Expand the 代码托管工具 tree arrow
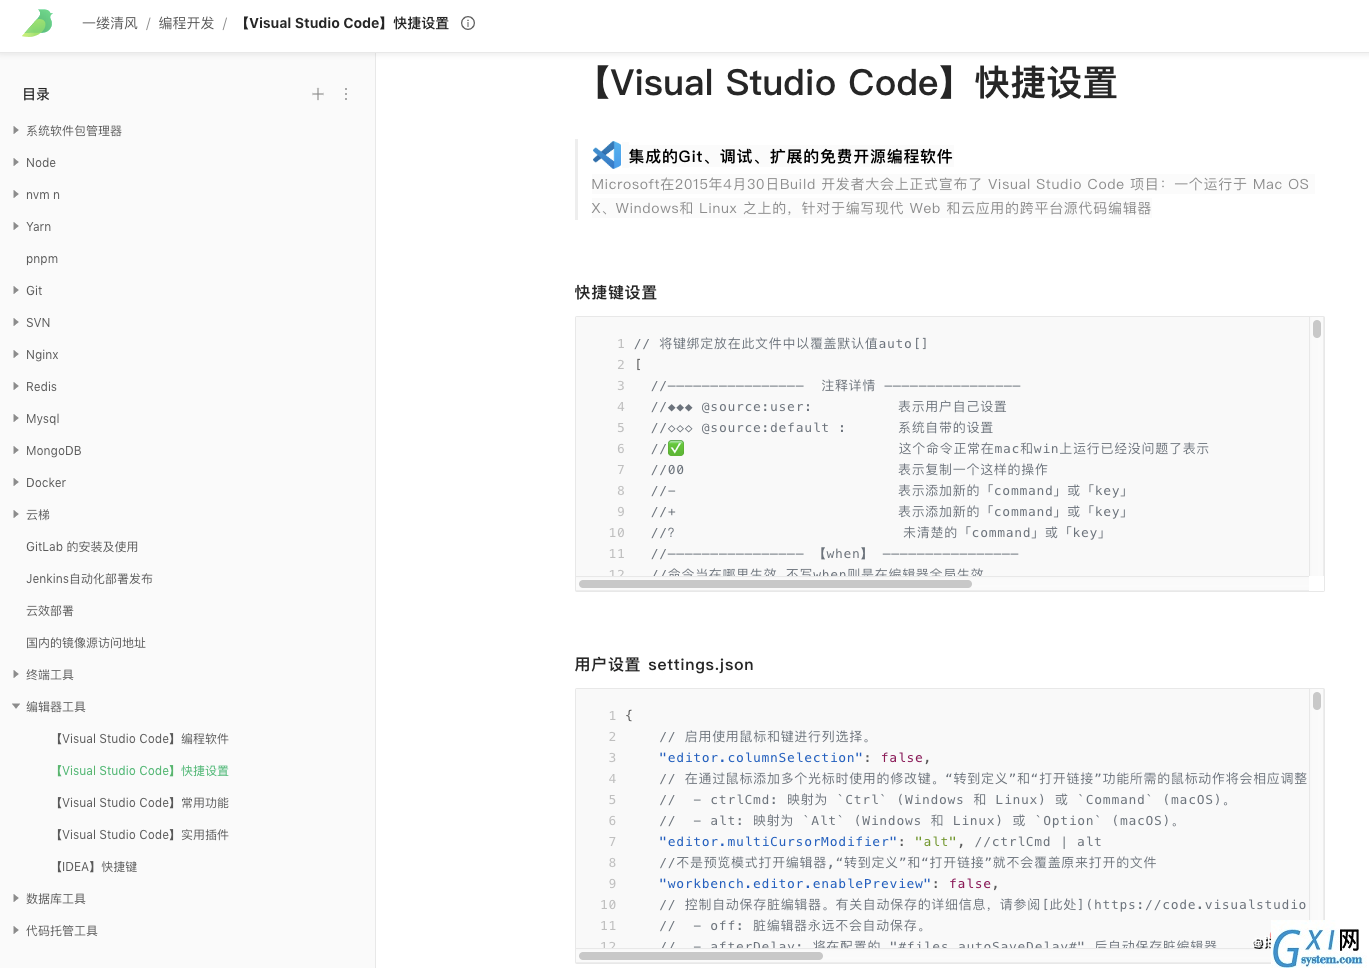This screenshot has height=968, width=1369. 16,930
